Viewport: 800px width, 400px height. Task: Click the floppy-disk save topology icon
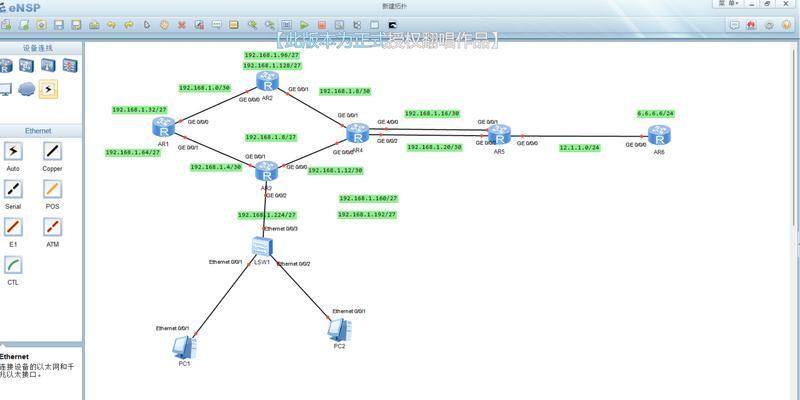59,24
